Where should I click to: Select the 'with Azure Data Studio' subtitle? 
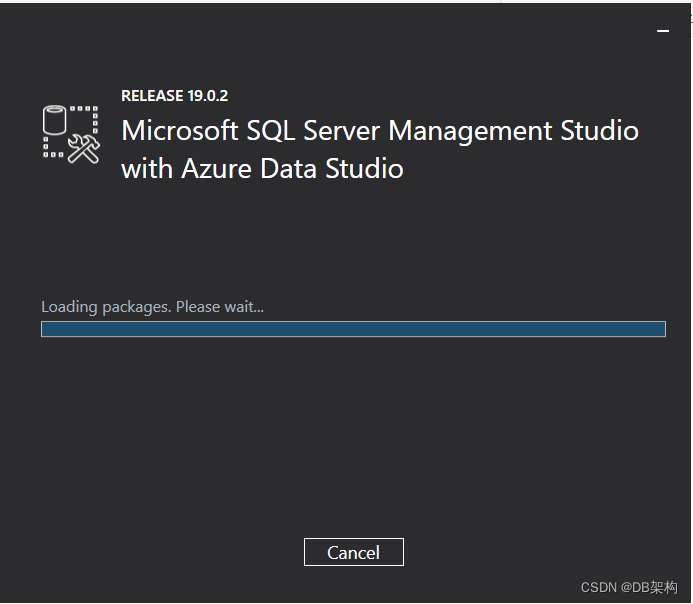262,169
